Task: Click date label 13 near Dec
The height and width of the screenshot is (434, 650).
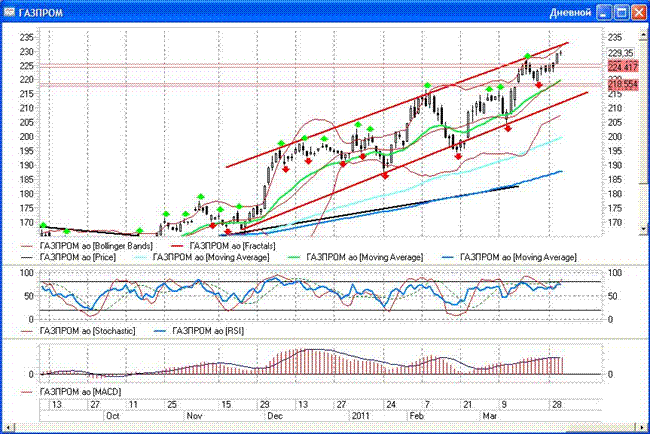Action: coord(303,405)
